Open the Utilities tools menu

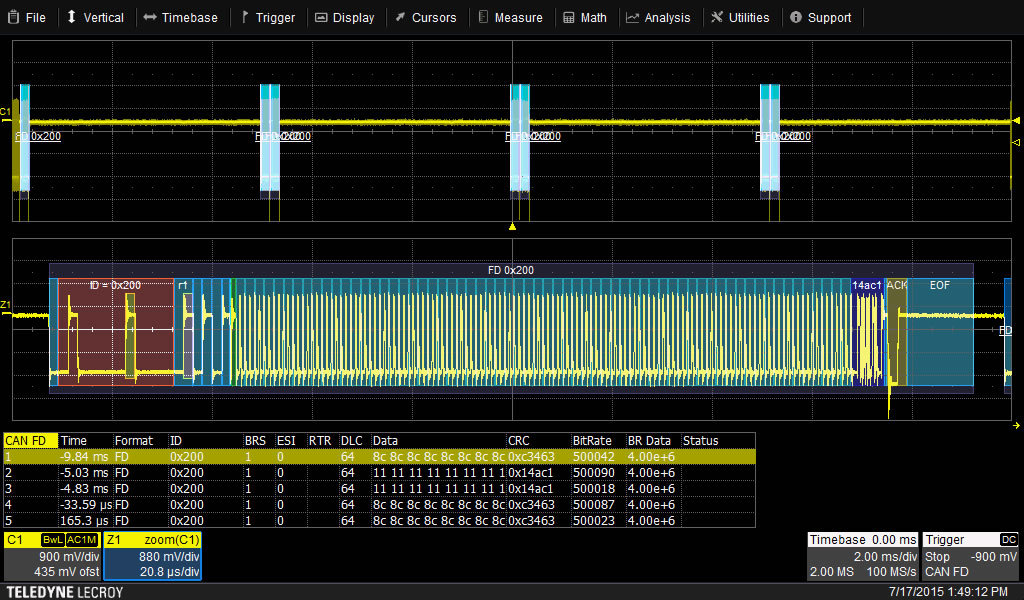pos(740,17)
